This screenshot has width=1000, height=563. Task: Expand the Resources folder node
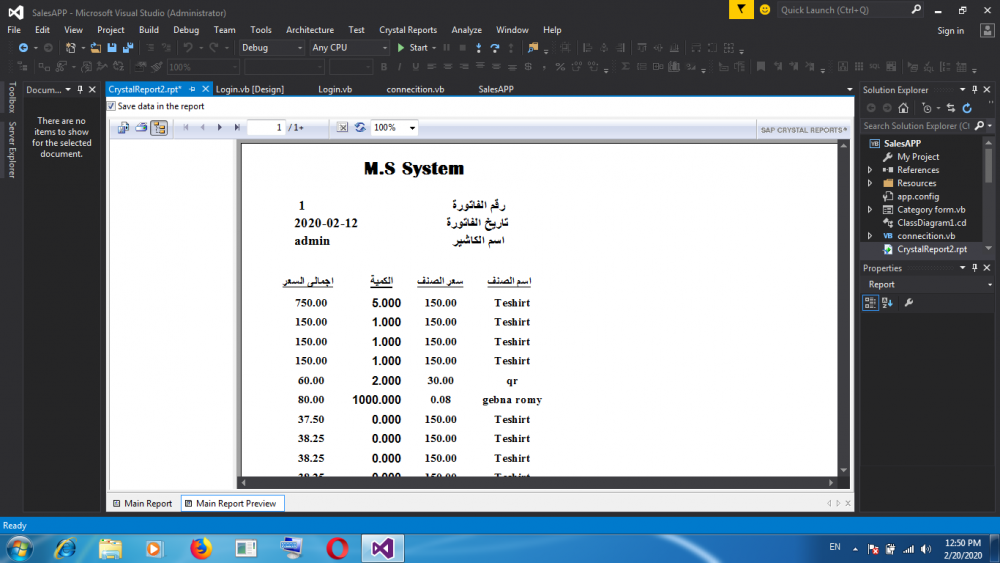click(x=870, y=183)
